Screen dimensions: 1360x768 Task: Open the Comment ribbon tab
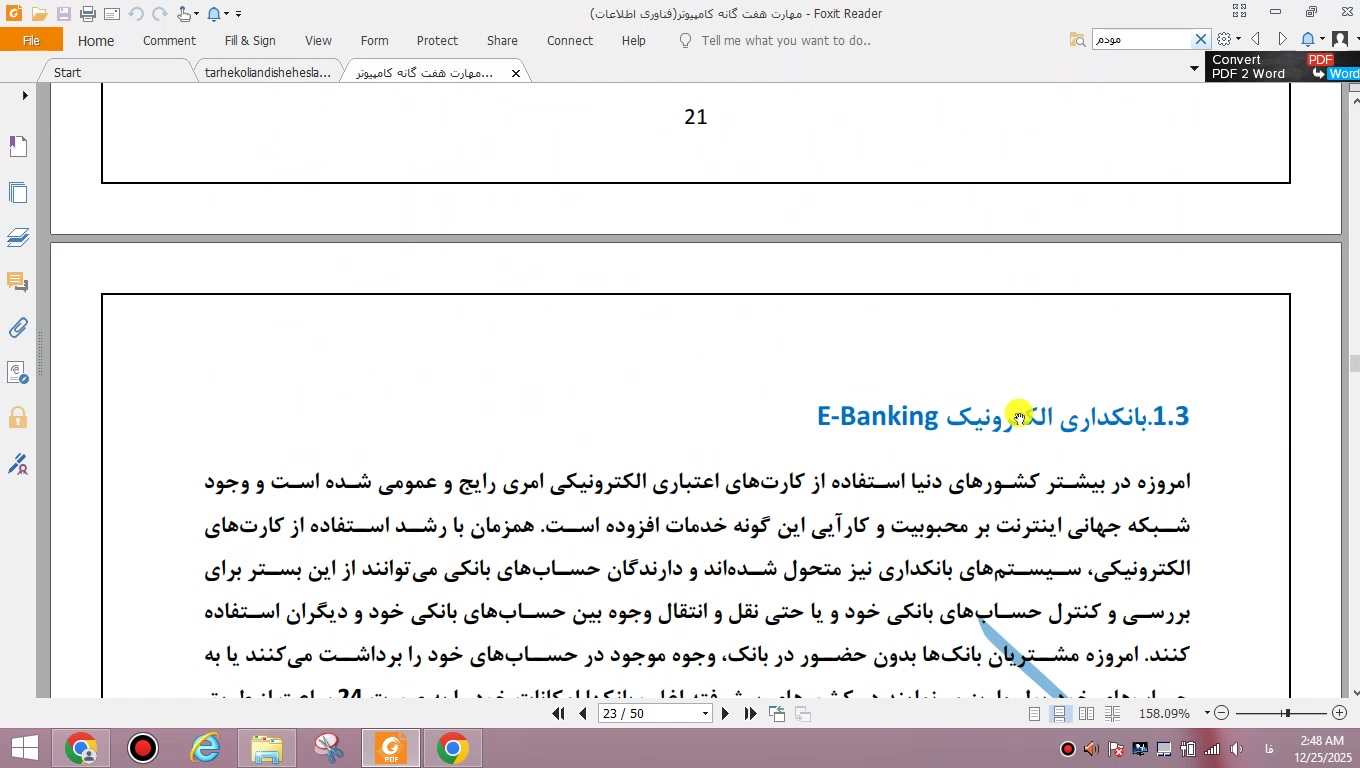(x=169, y=41)
